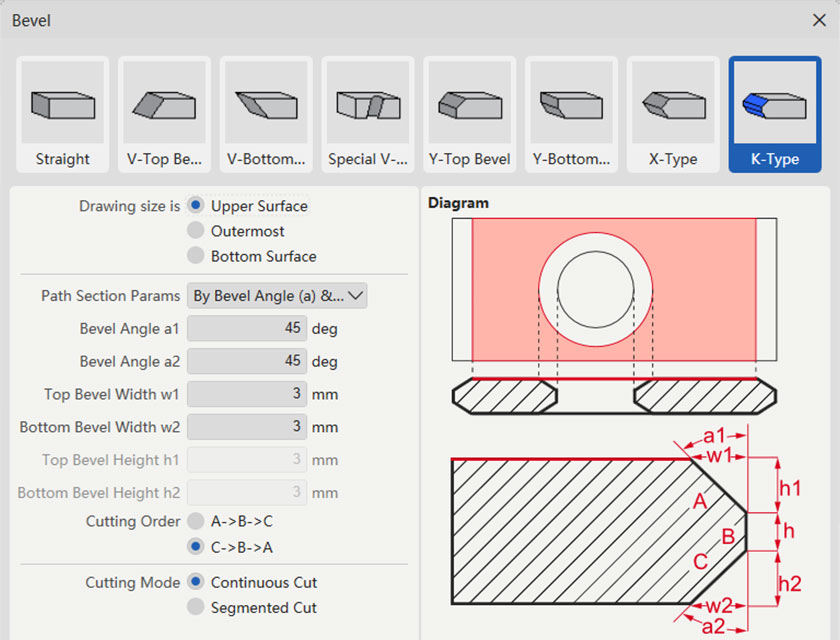Select the V-Top Bevel type
Screen dimensions: 840x640
[x=164, y=110]
